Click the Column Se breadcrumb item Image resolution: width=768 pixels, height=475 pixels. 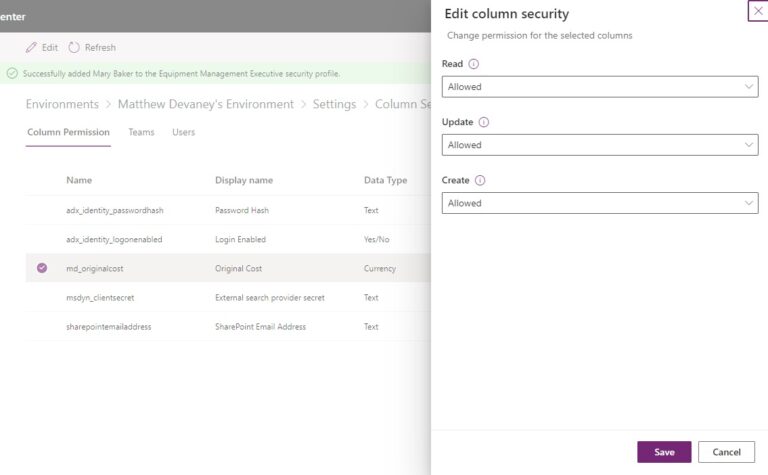[x=403, y=104]
